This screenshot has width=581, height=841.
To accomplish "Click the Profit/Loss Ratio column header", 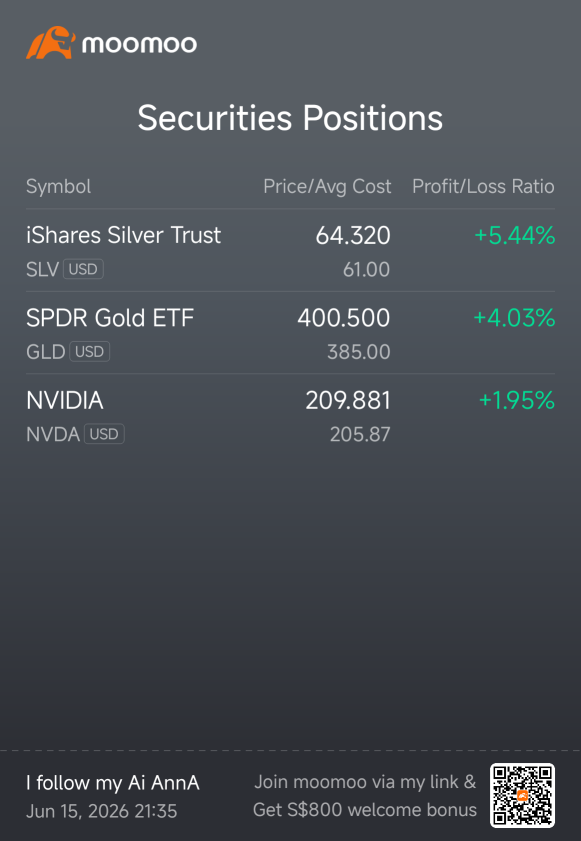I will pyautogui.click(x=483, y=187).
